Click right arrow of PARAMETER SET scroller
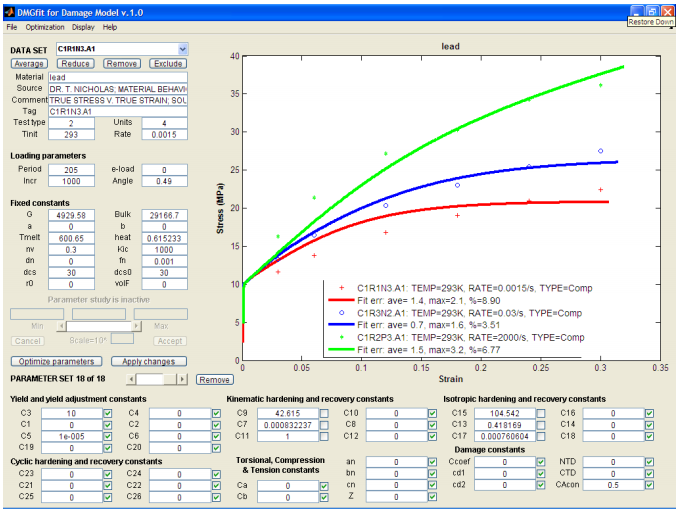This screenshot has width=679, height=511. (181, 380)
